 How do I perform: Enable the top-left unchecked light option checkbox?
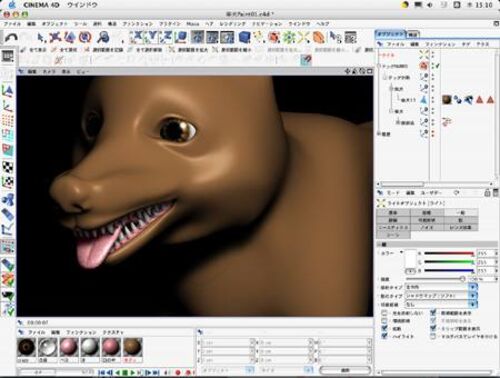point(384,313)
